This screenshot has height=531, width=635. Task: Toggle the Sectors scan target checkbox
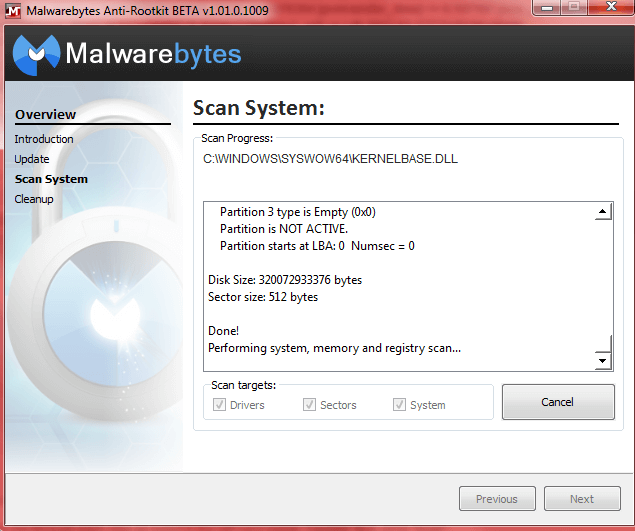tap(309, 404)
